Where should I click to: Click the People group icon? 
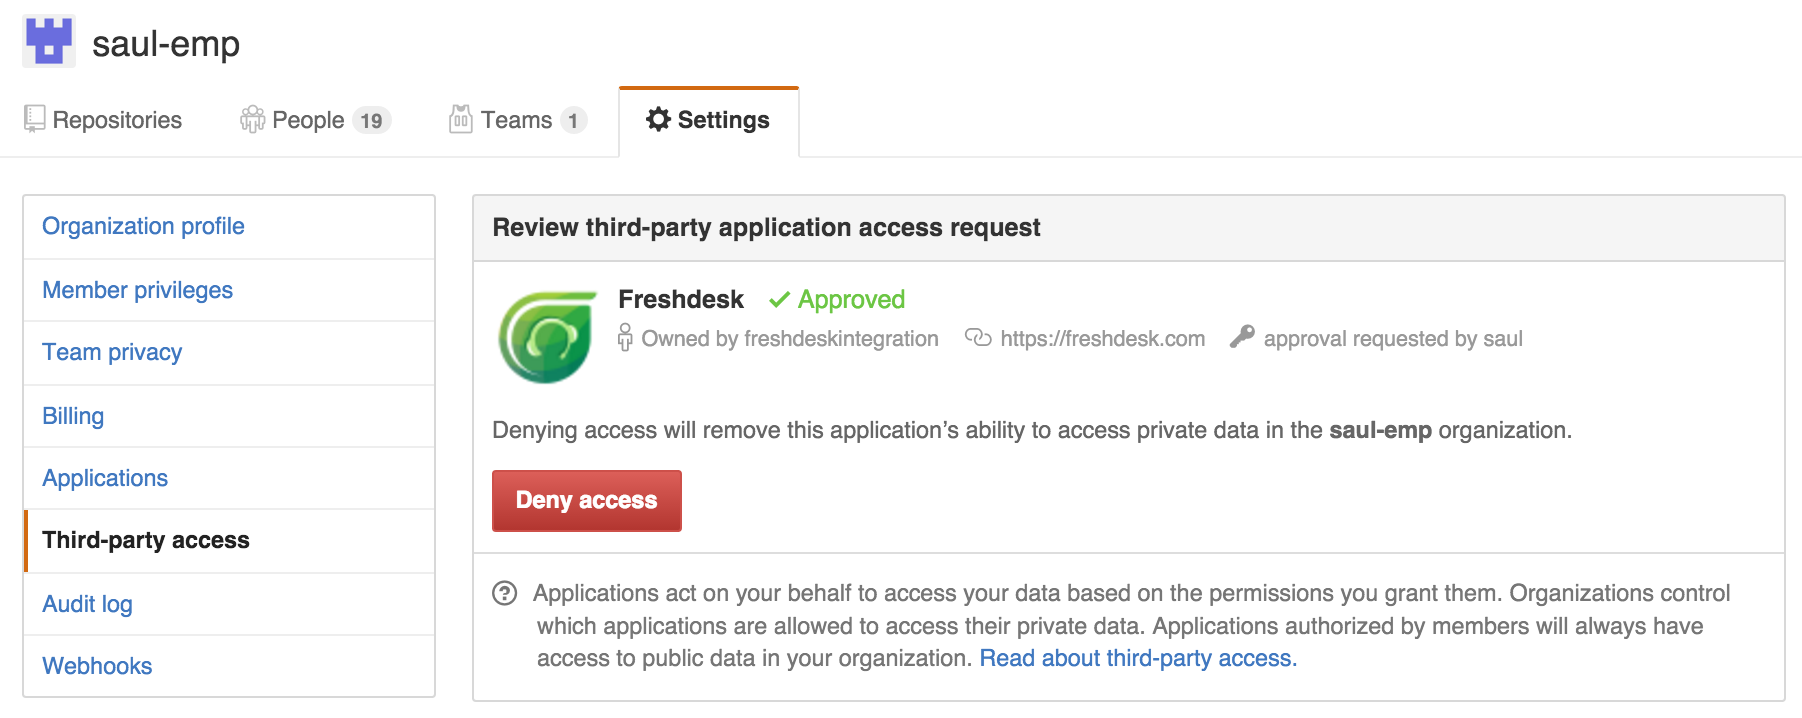[x=253, y=120]
